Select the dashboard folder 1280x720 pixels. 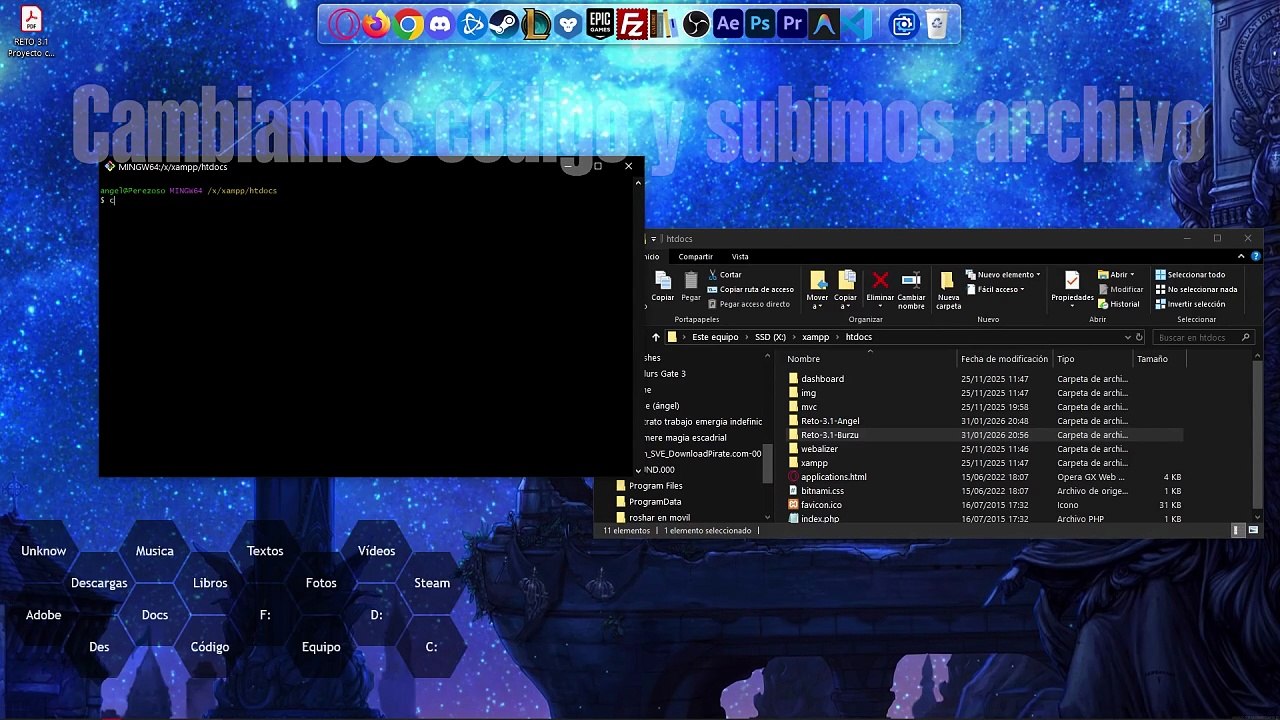984,379
